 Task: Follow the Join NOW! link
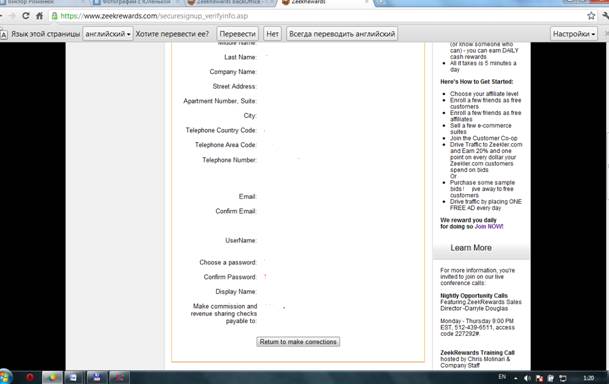pyautogui.click(x=489, y=226)
